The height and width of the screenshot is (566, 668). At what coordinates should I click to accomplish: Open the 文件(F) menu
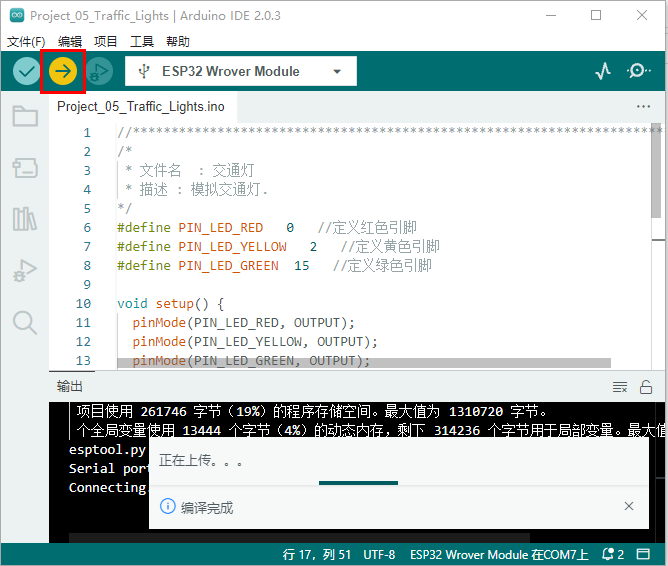[x=26, y=41]
